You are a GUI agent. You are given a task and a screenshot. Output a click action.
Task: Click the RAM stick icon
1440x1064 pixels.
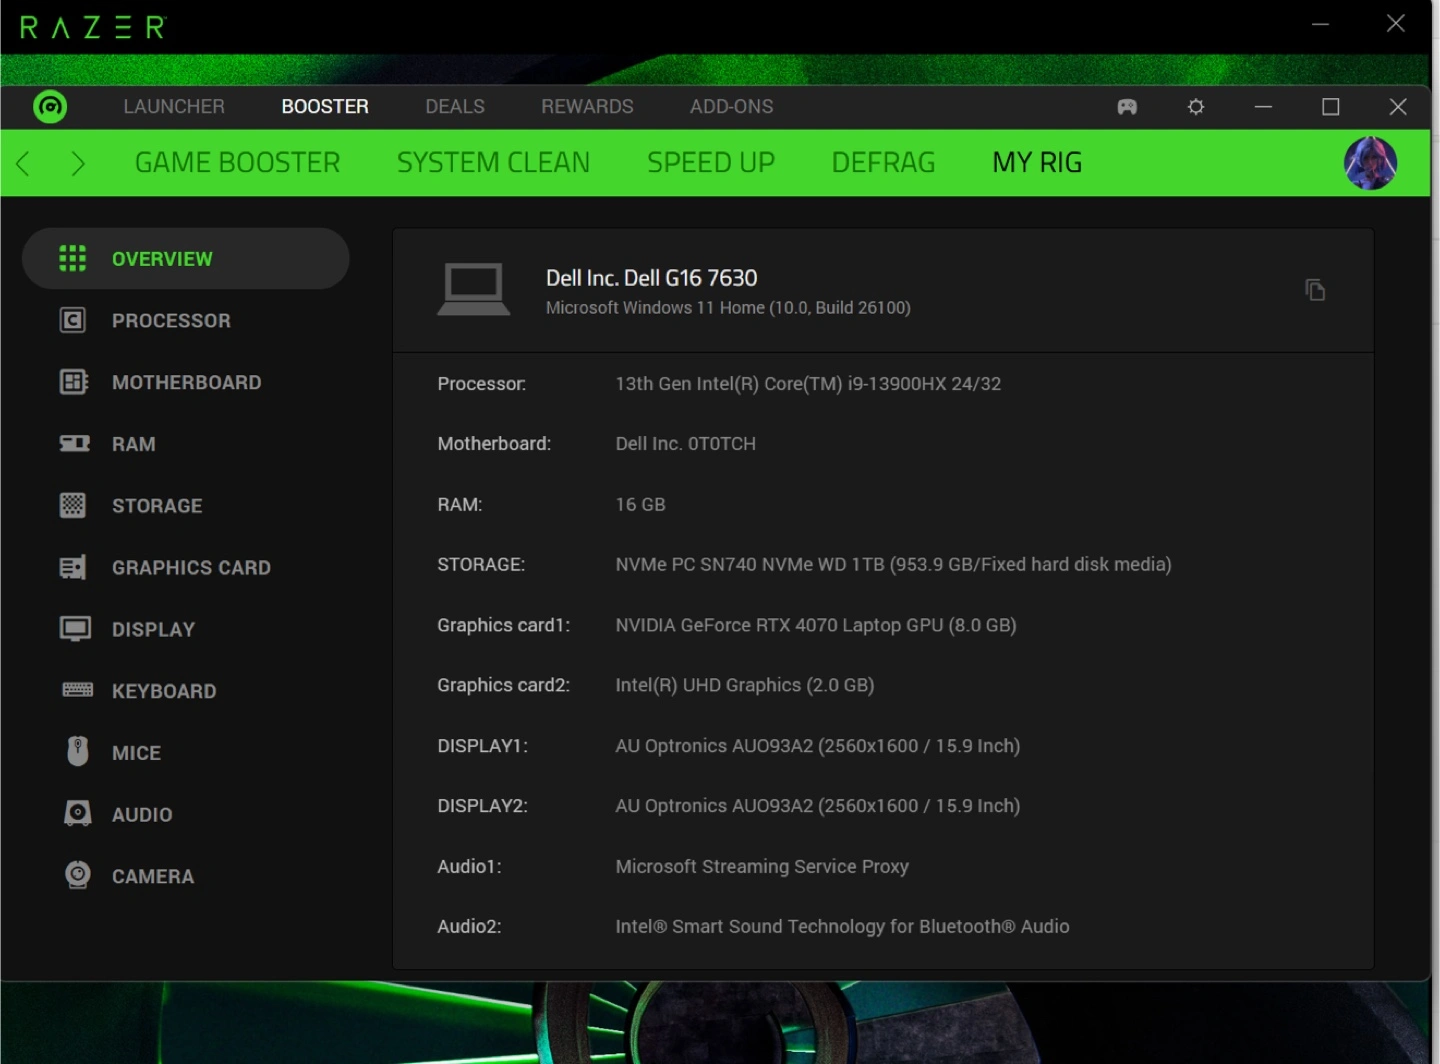[x=75, y=443]
